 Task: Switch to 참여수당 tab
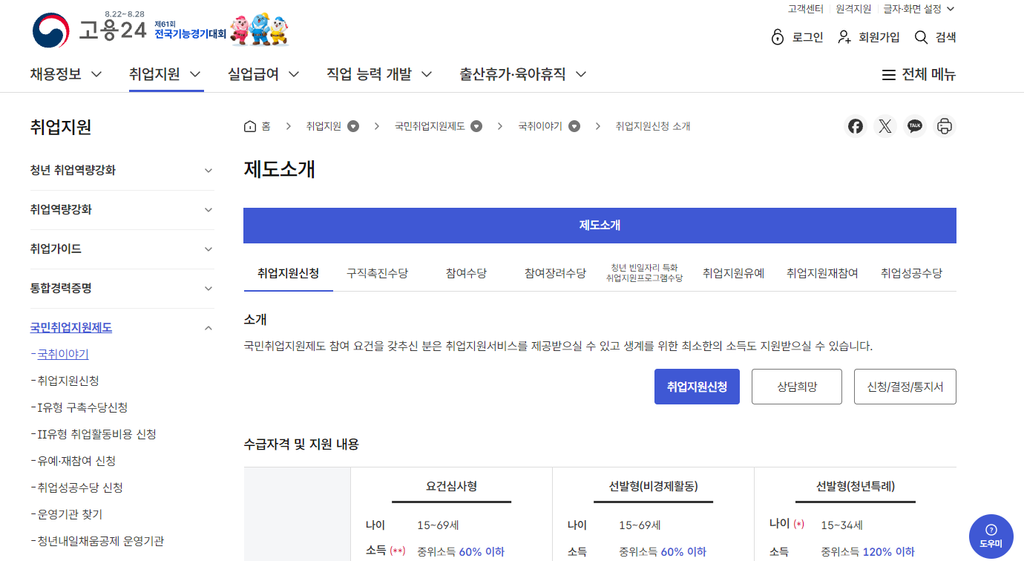click(x=466, y=274)
